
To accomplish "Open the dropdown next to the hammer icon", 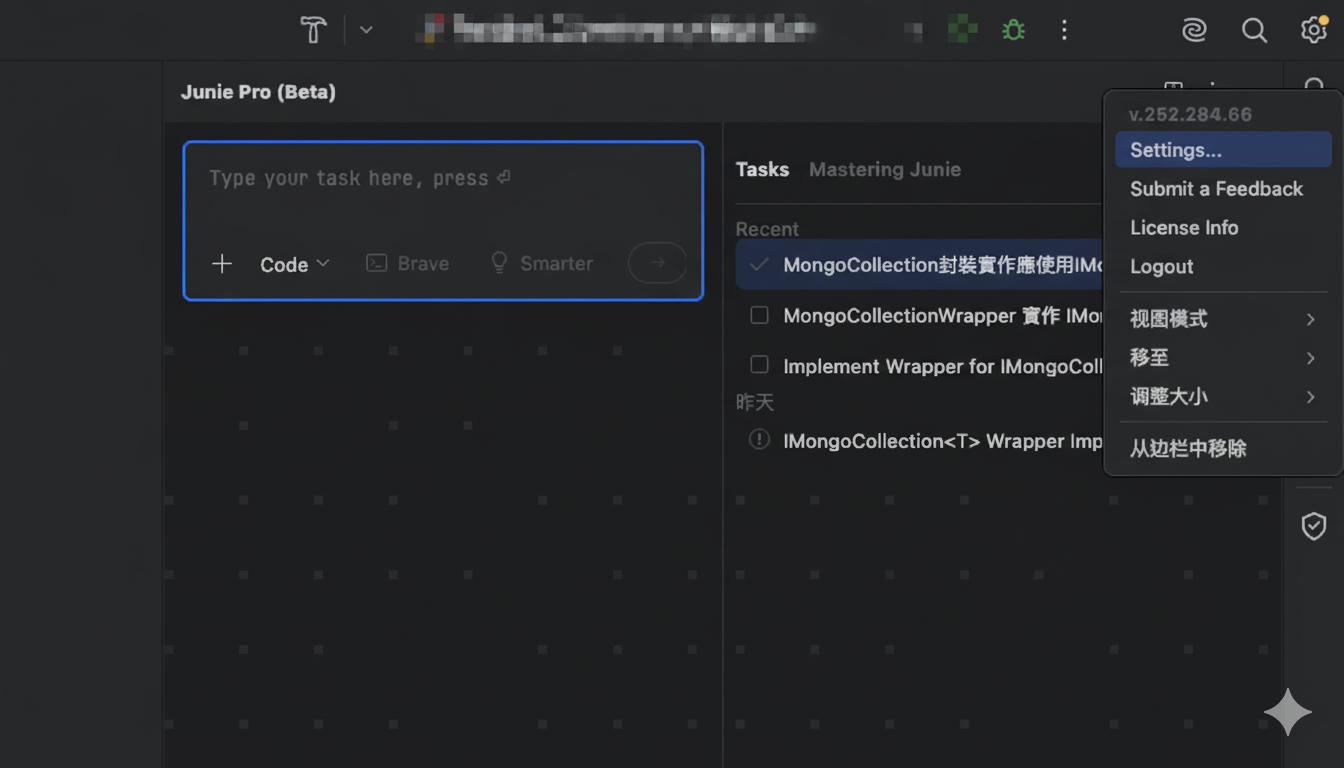I will (x=366, y=30).
